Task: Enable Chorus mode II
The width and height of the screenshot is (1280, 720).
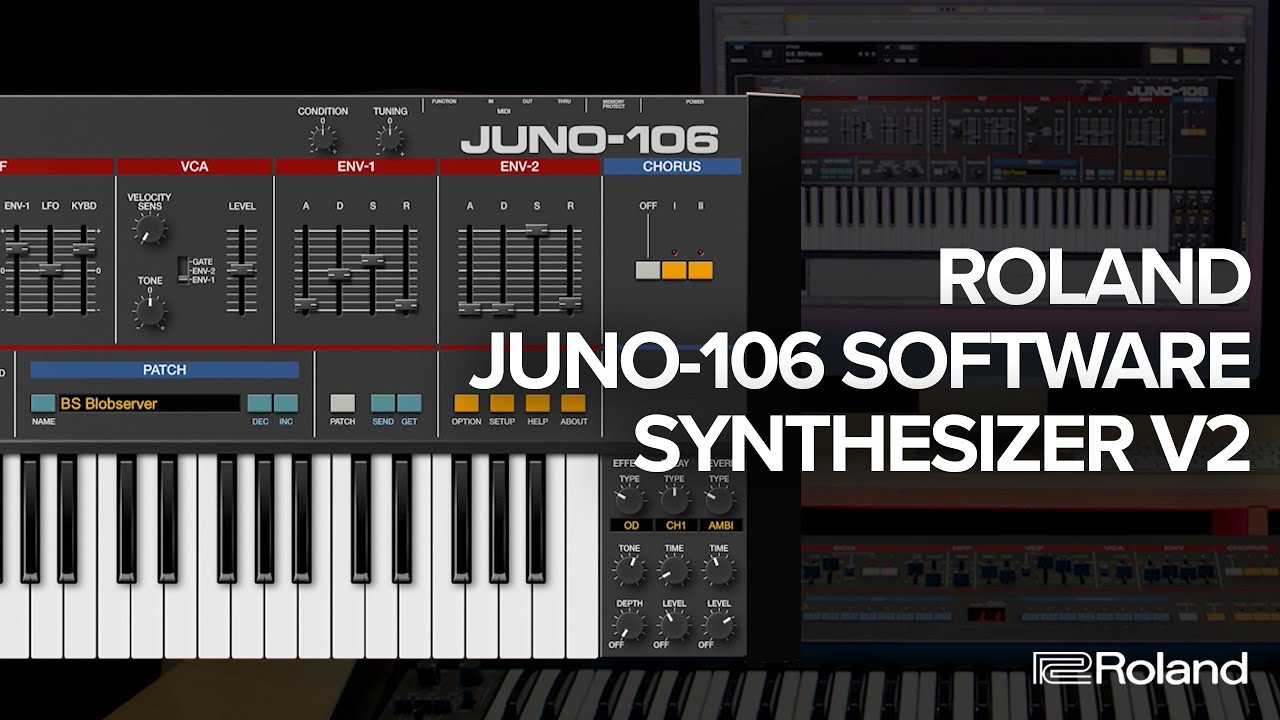Action: click(700, 270)
